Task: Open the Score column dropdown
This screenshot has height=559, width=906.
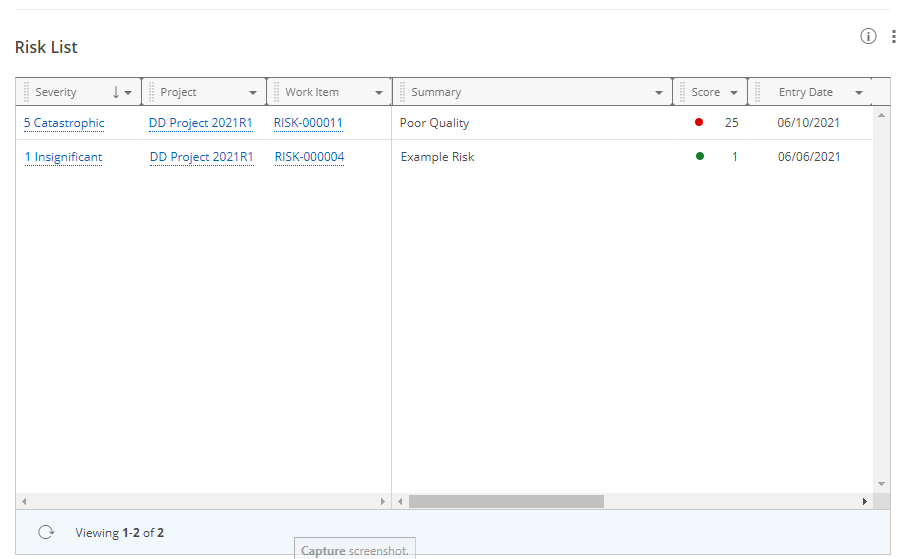Action: (734, 93)
